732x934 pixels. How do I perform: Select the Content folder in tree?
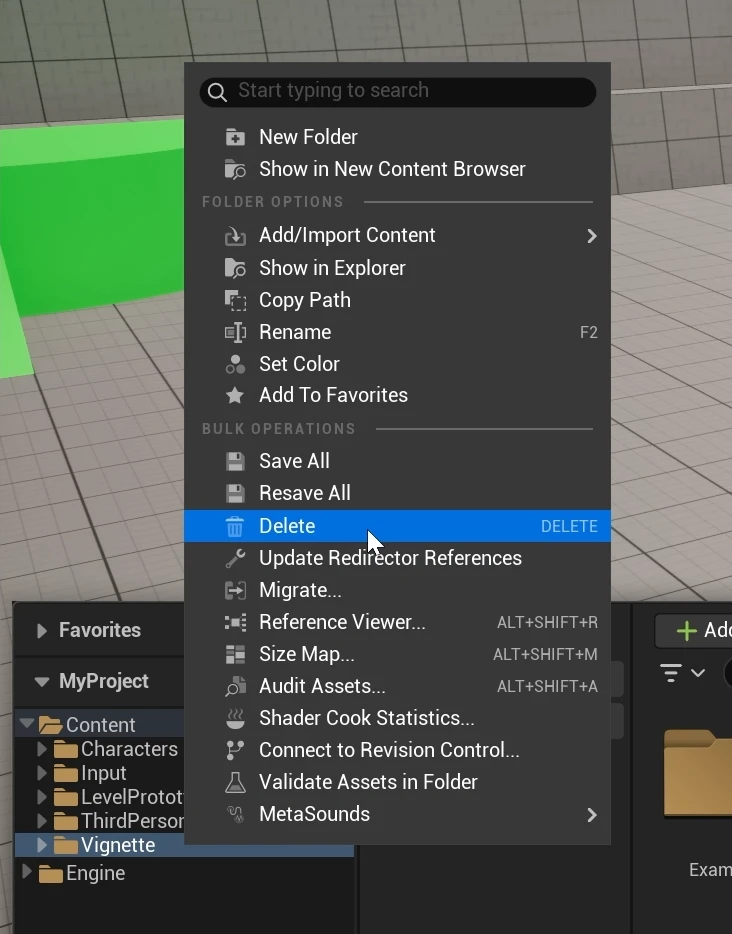[x=100, y=725]
